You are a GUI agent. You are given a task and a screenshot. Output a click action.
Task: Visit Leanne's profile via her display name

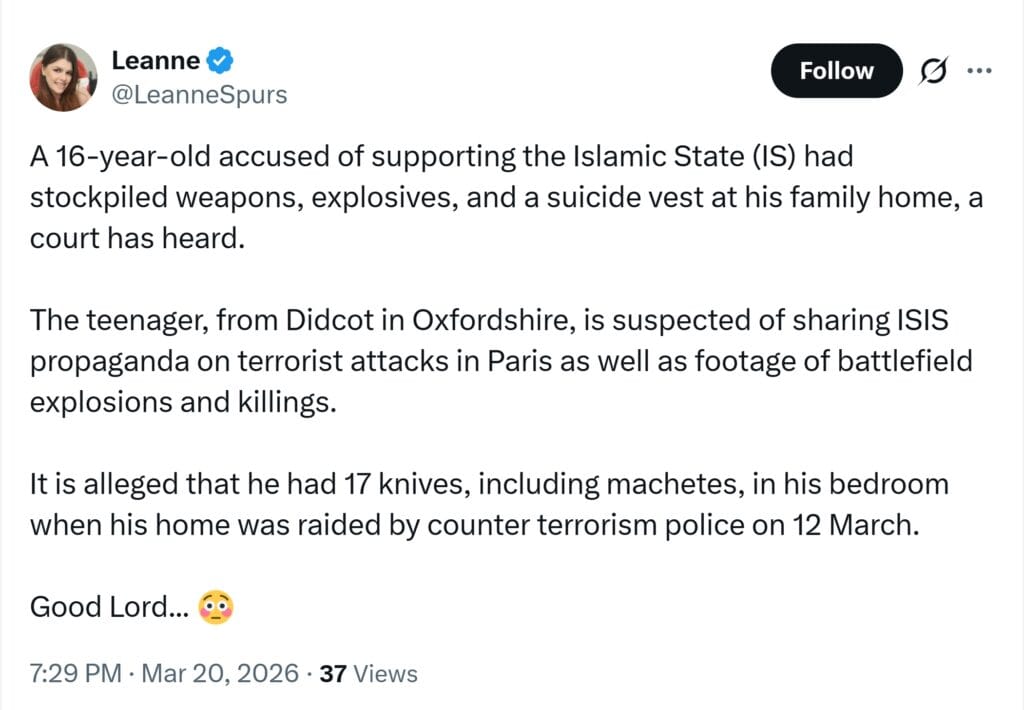pos(155,60)
